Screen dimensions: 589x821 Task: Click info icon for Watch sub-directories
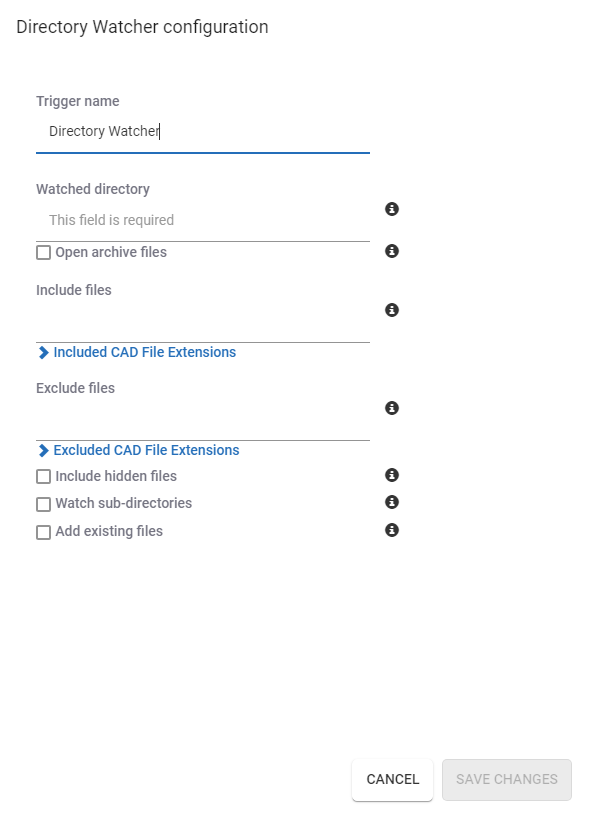[392, 502]
